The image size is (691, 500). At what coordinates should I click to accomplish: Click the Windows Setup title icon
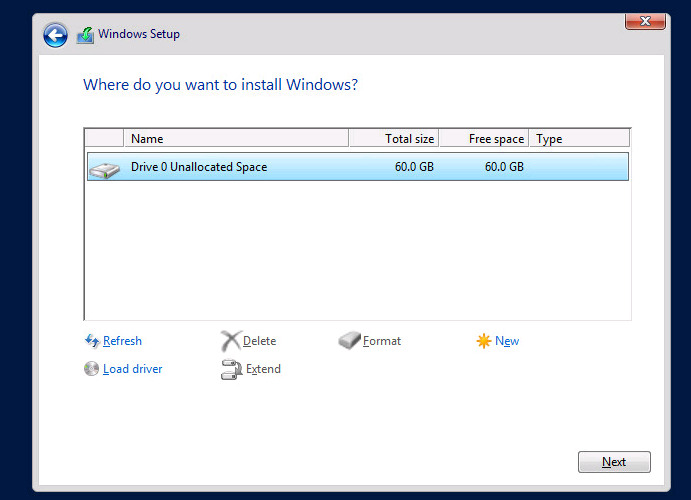pos(85,35)
